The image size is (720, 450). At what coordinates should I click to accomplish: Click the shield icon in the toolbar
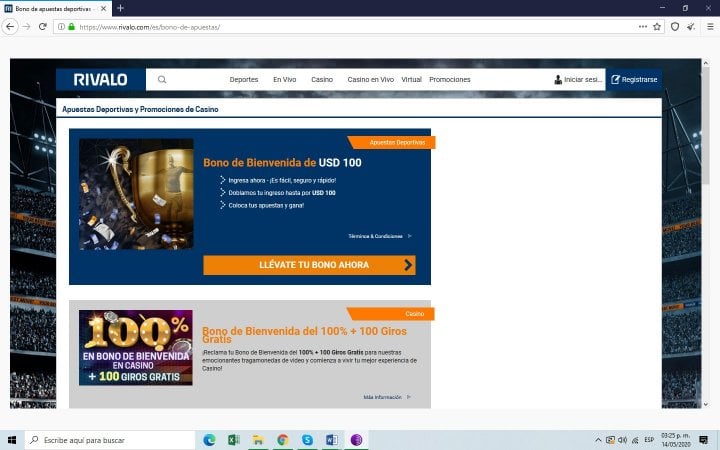click(x=675, y=27)
